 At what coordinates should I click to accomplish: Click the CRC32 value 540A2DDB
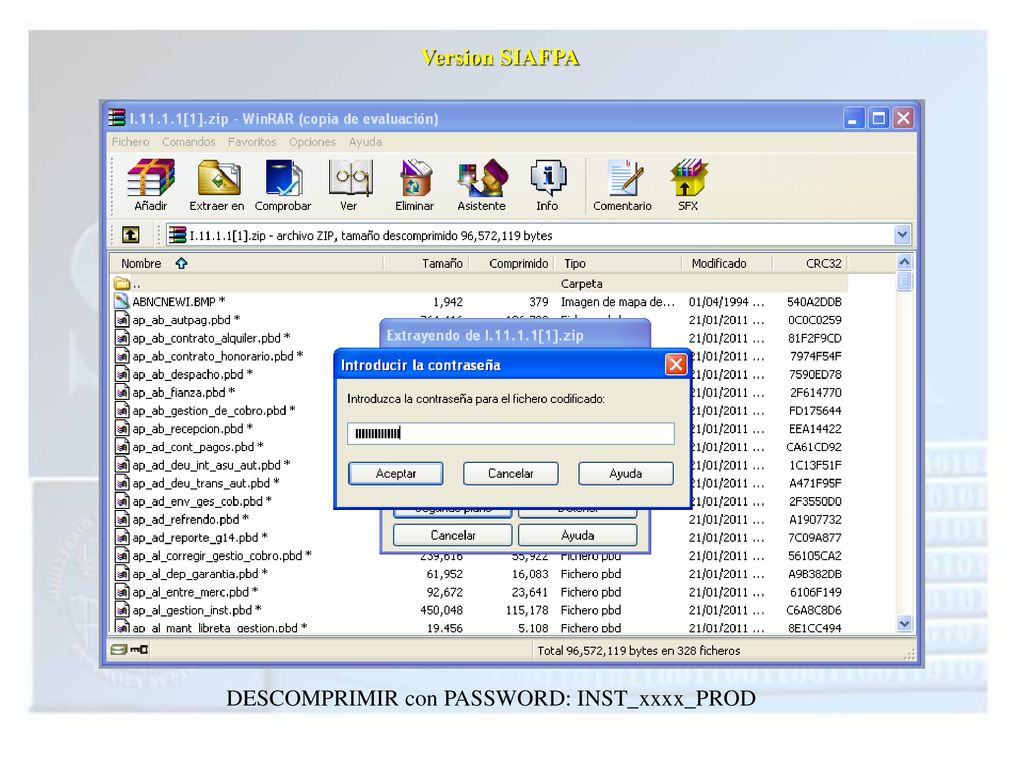(814, 302)
